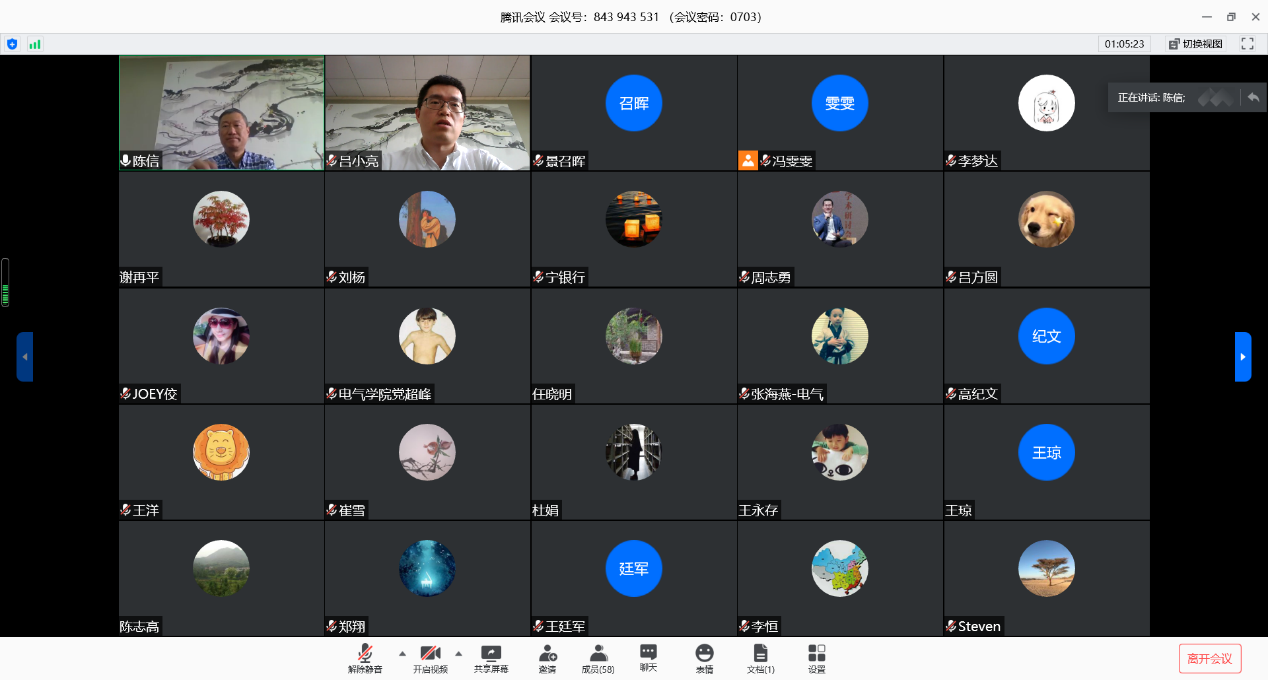Expand audio options arrow beside 解除静音

tap(402, 653)
